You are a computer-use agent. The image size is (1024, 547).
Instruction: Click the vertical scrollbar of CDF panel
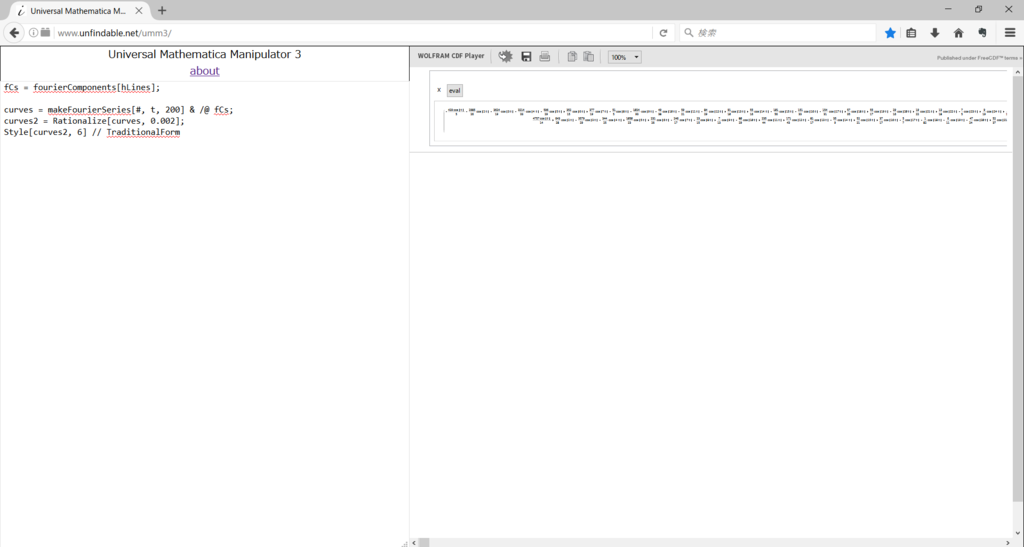coord(1018,287)
